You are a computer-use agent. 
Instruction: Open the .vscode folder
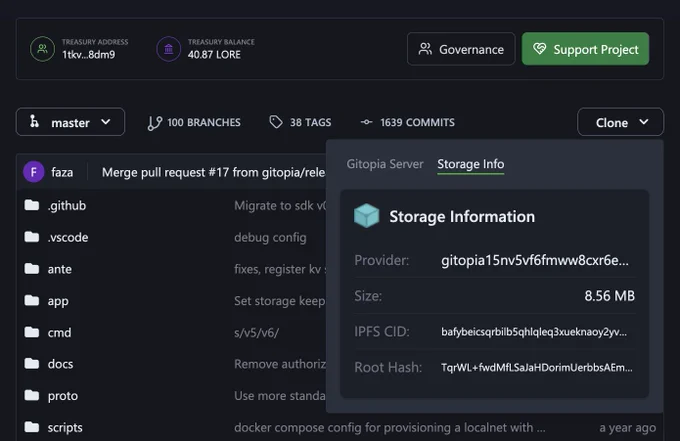coord(68,237)
